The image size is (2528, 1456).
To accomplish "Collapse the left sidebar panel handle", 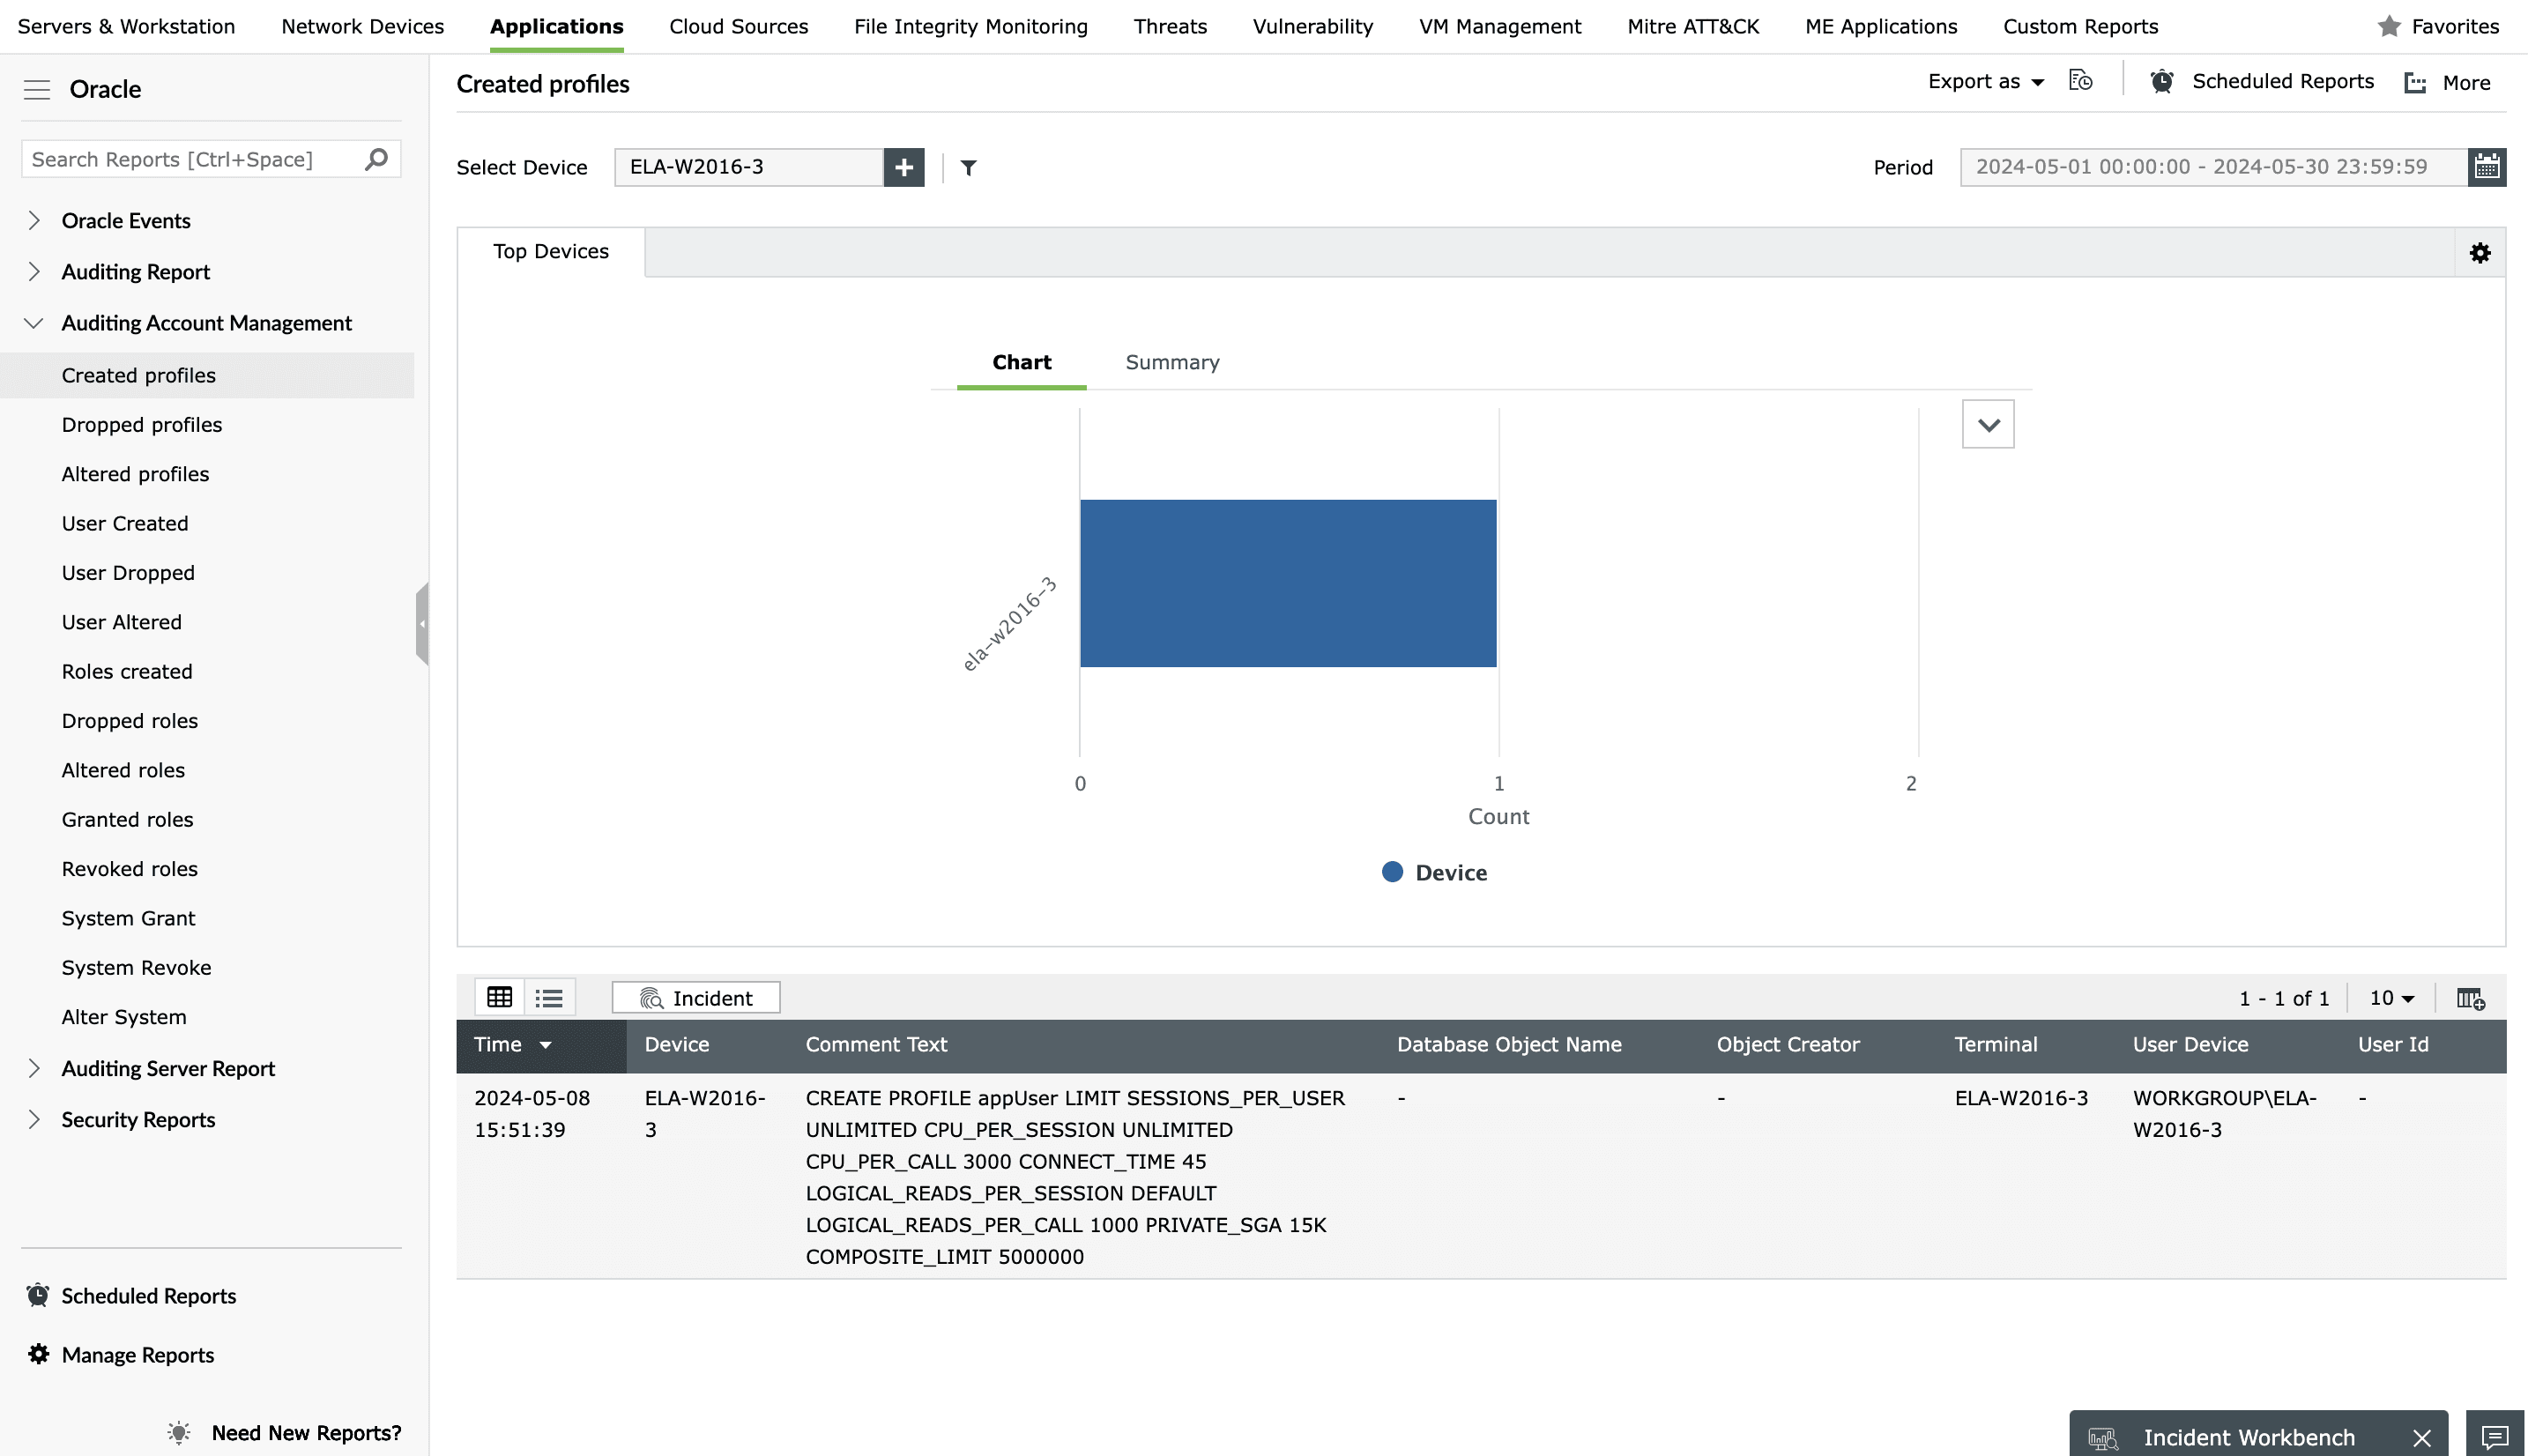I will tap(422, 624).
